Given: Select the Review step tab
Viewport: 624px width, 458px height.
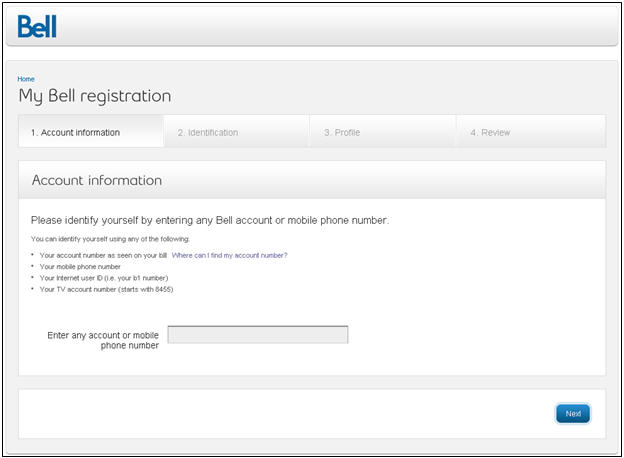Looking at the screenshot, I should (x=531, y=132).
